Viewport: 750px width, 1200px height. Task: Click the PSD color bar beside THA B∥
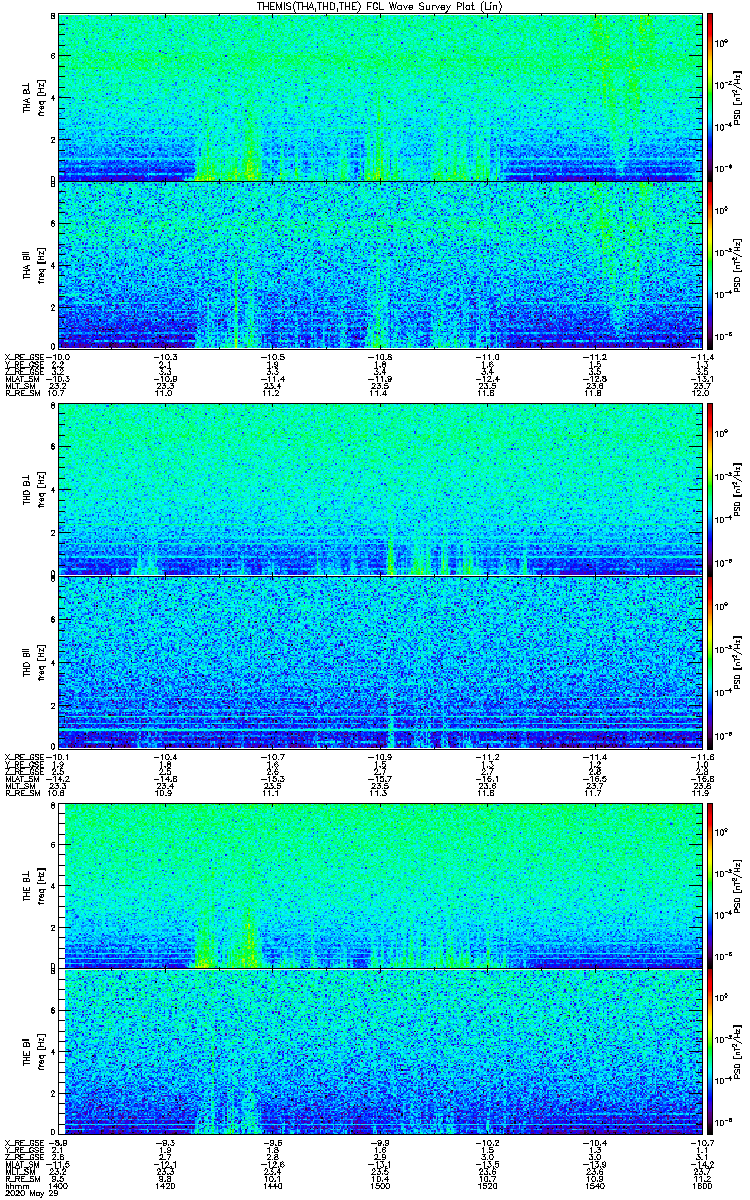pyautogui.click(x=711, y=264)
